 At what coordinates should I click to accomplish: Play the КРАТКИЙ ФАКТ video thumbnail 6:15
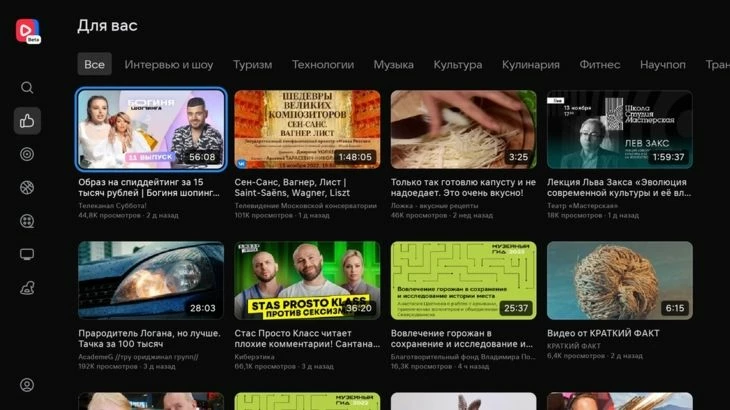[620, 280]
